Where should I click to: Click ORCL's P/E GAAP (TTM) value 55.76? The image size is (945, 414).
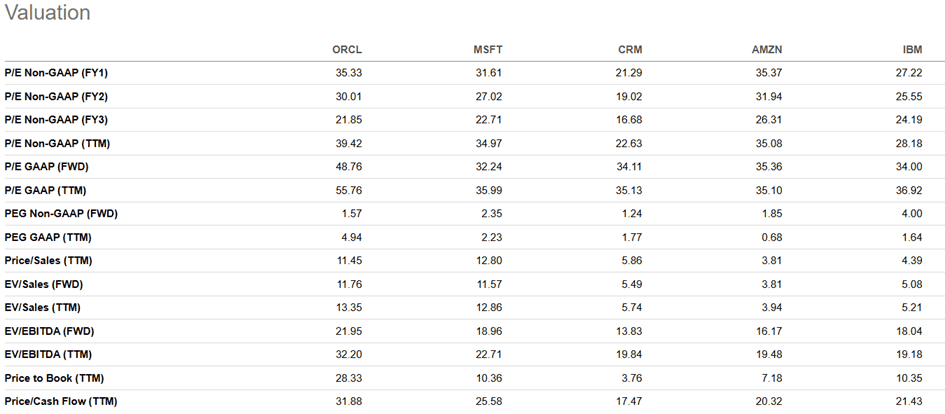click(346, 190)
